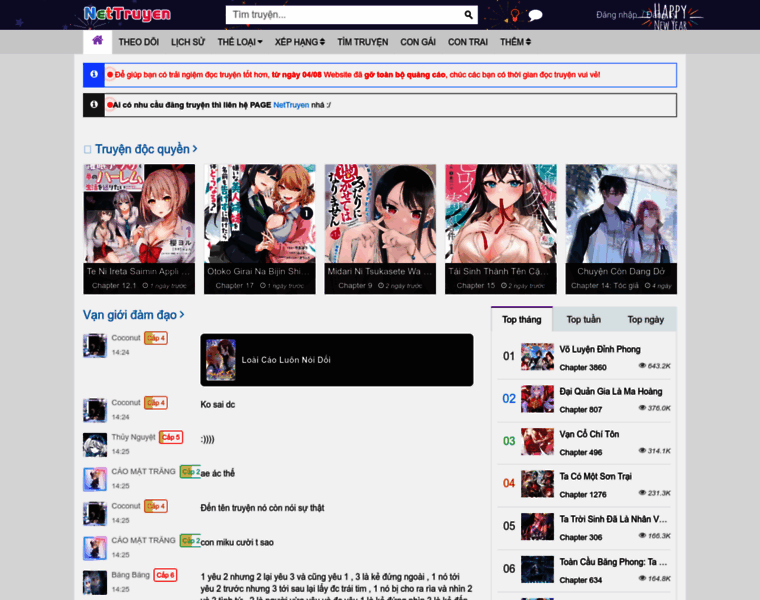Viewport: 760px width, 600px height.
Task: Open Chuyện Còn Dang Dở cover
Action: (x=621, y=214)
